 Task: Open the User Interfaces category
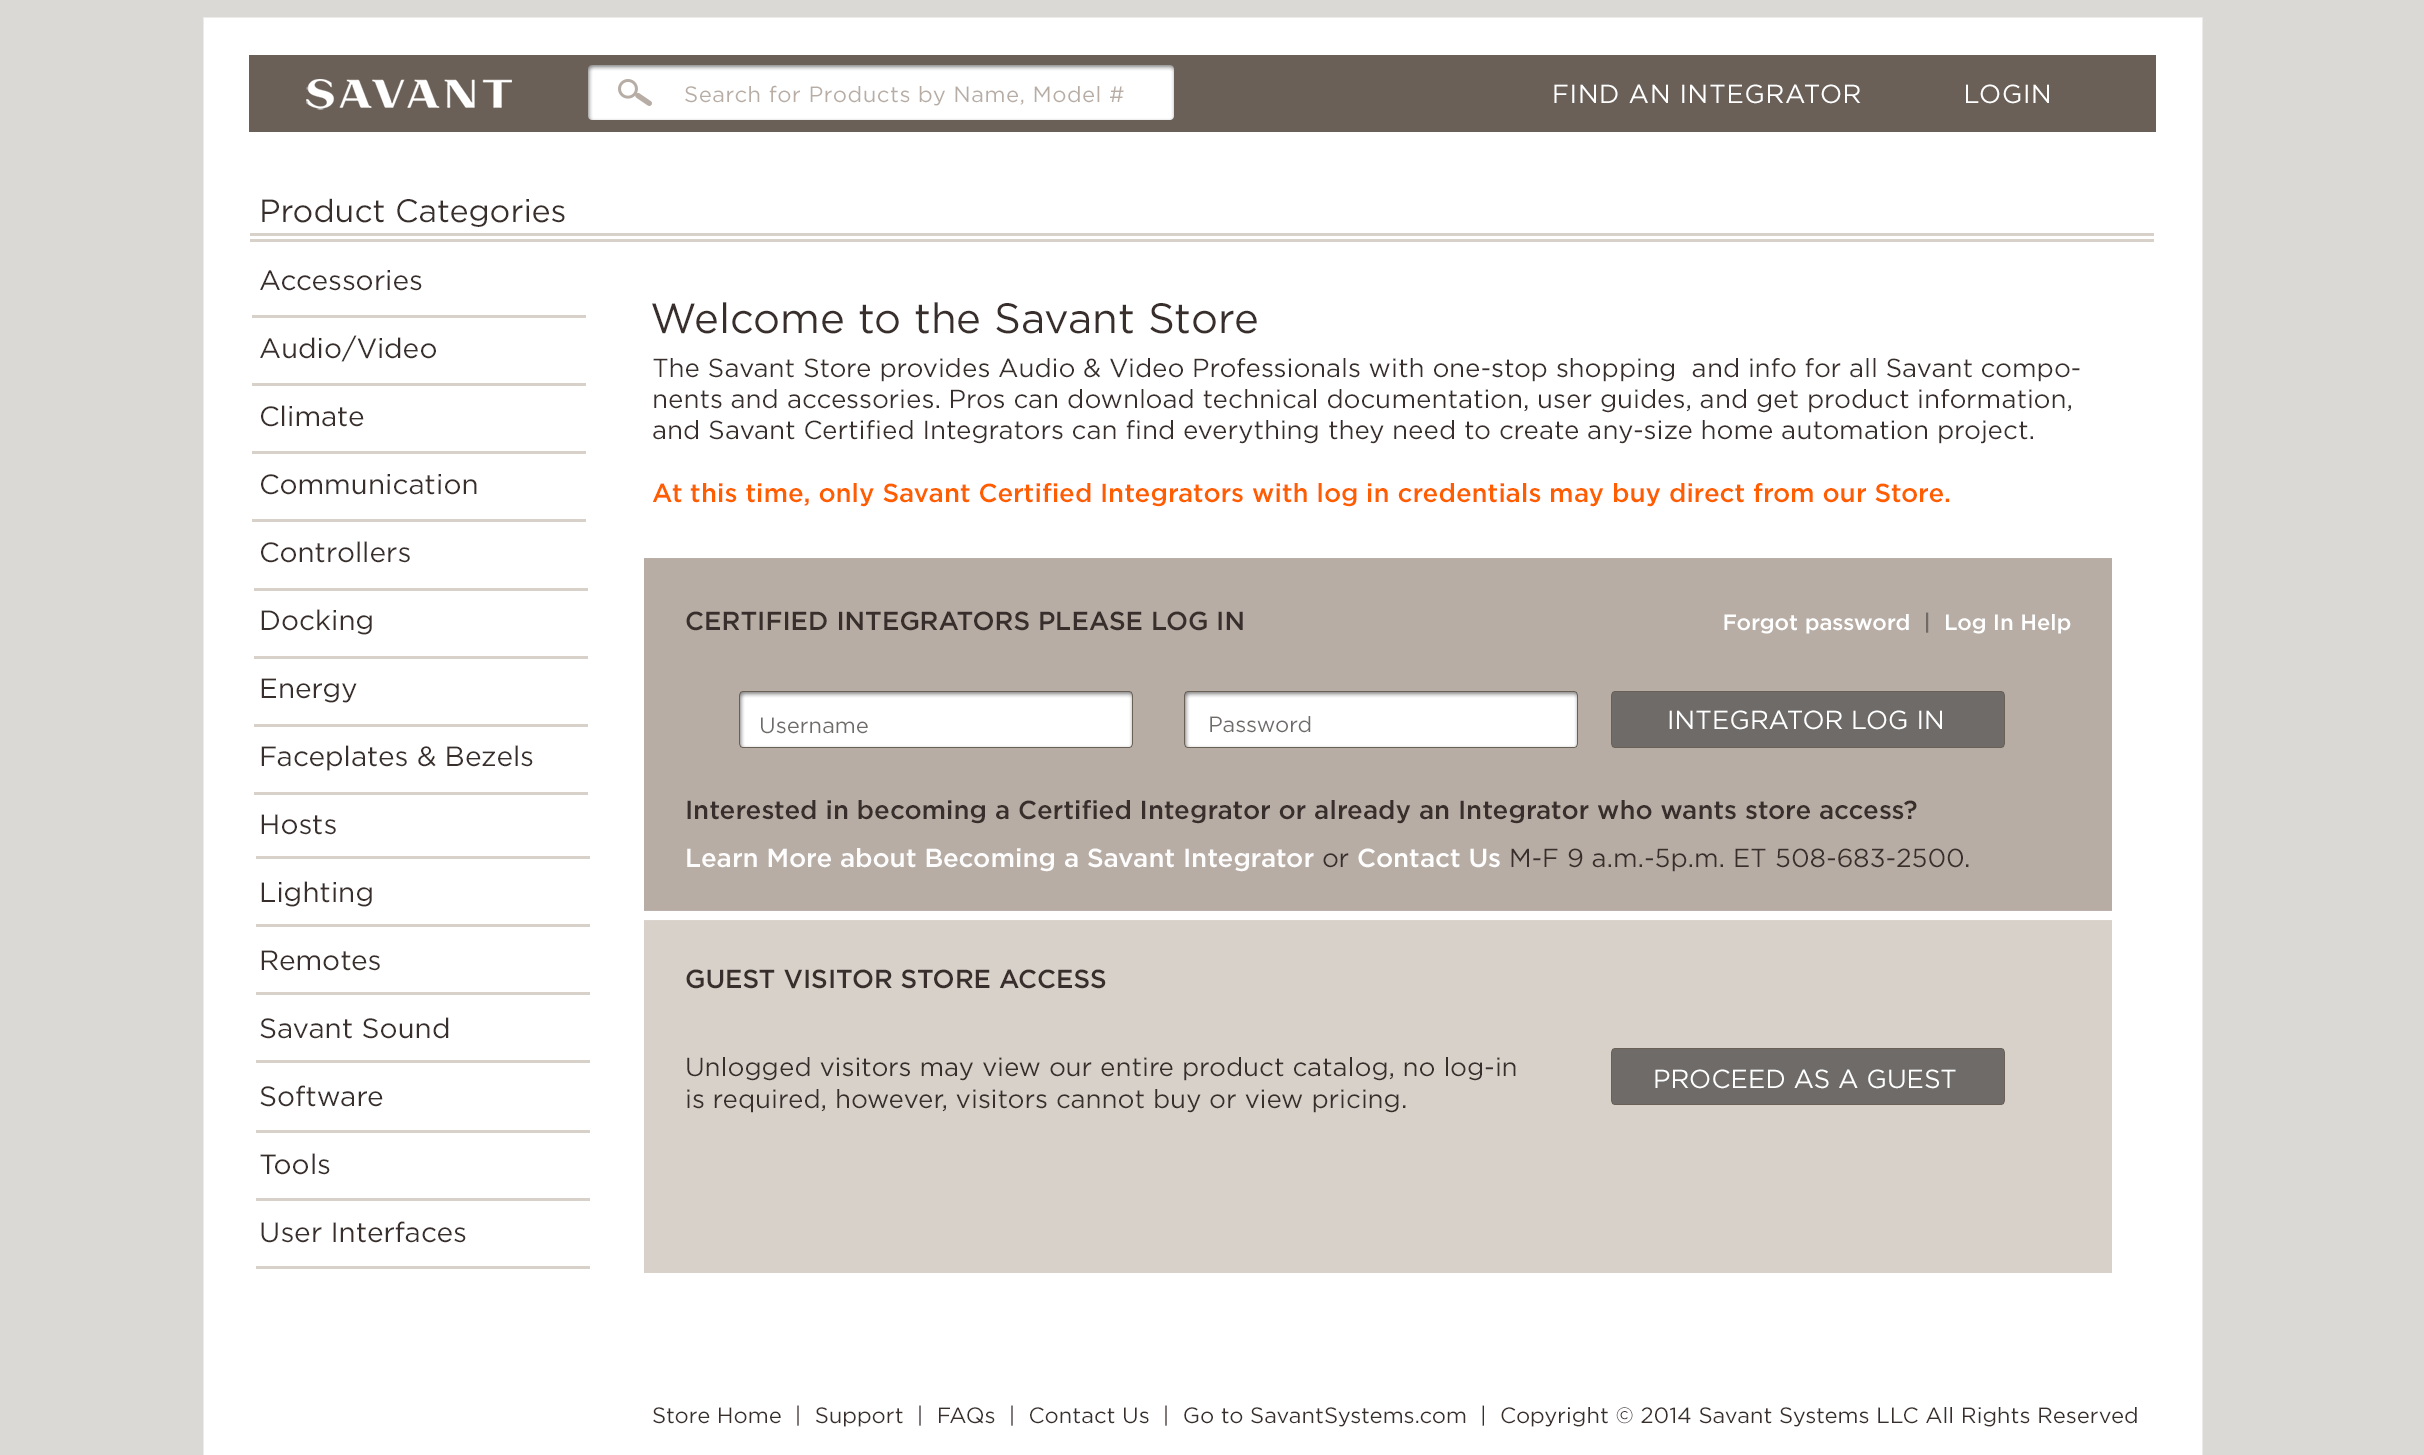[x=363, y=1232]
